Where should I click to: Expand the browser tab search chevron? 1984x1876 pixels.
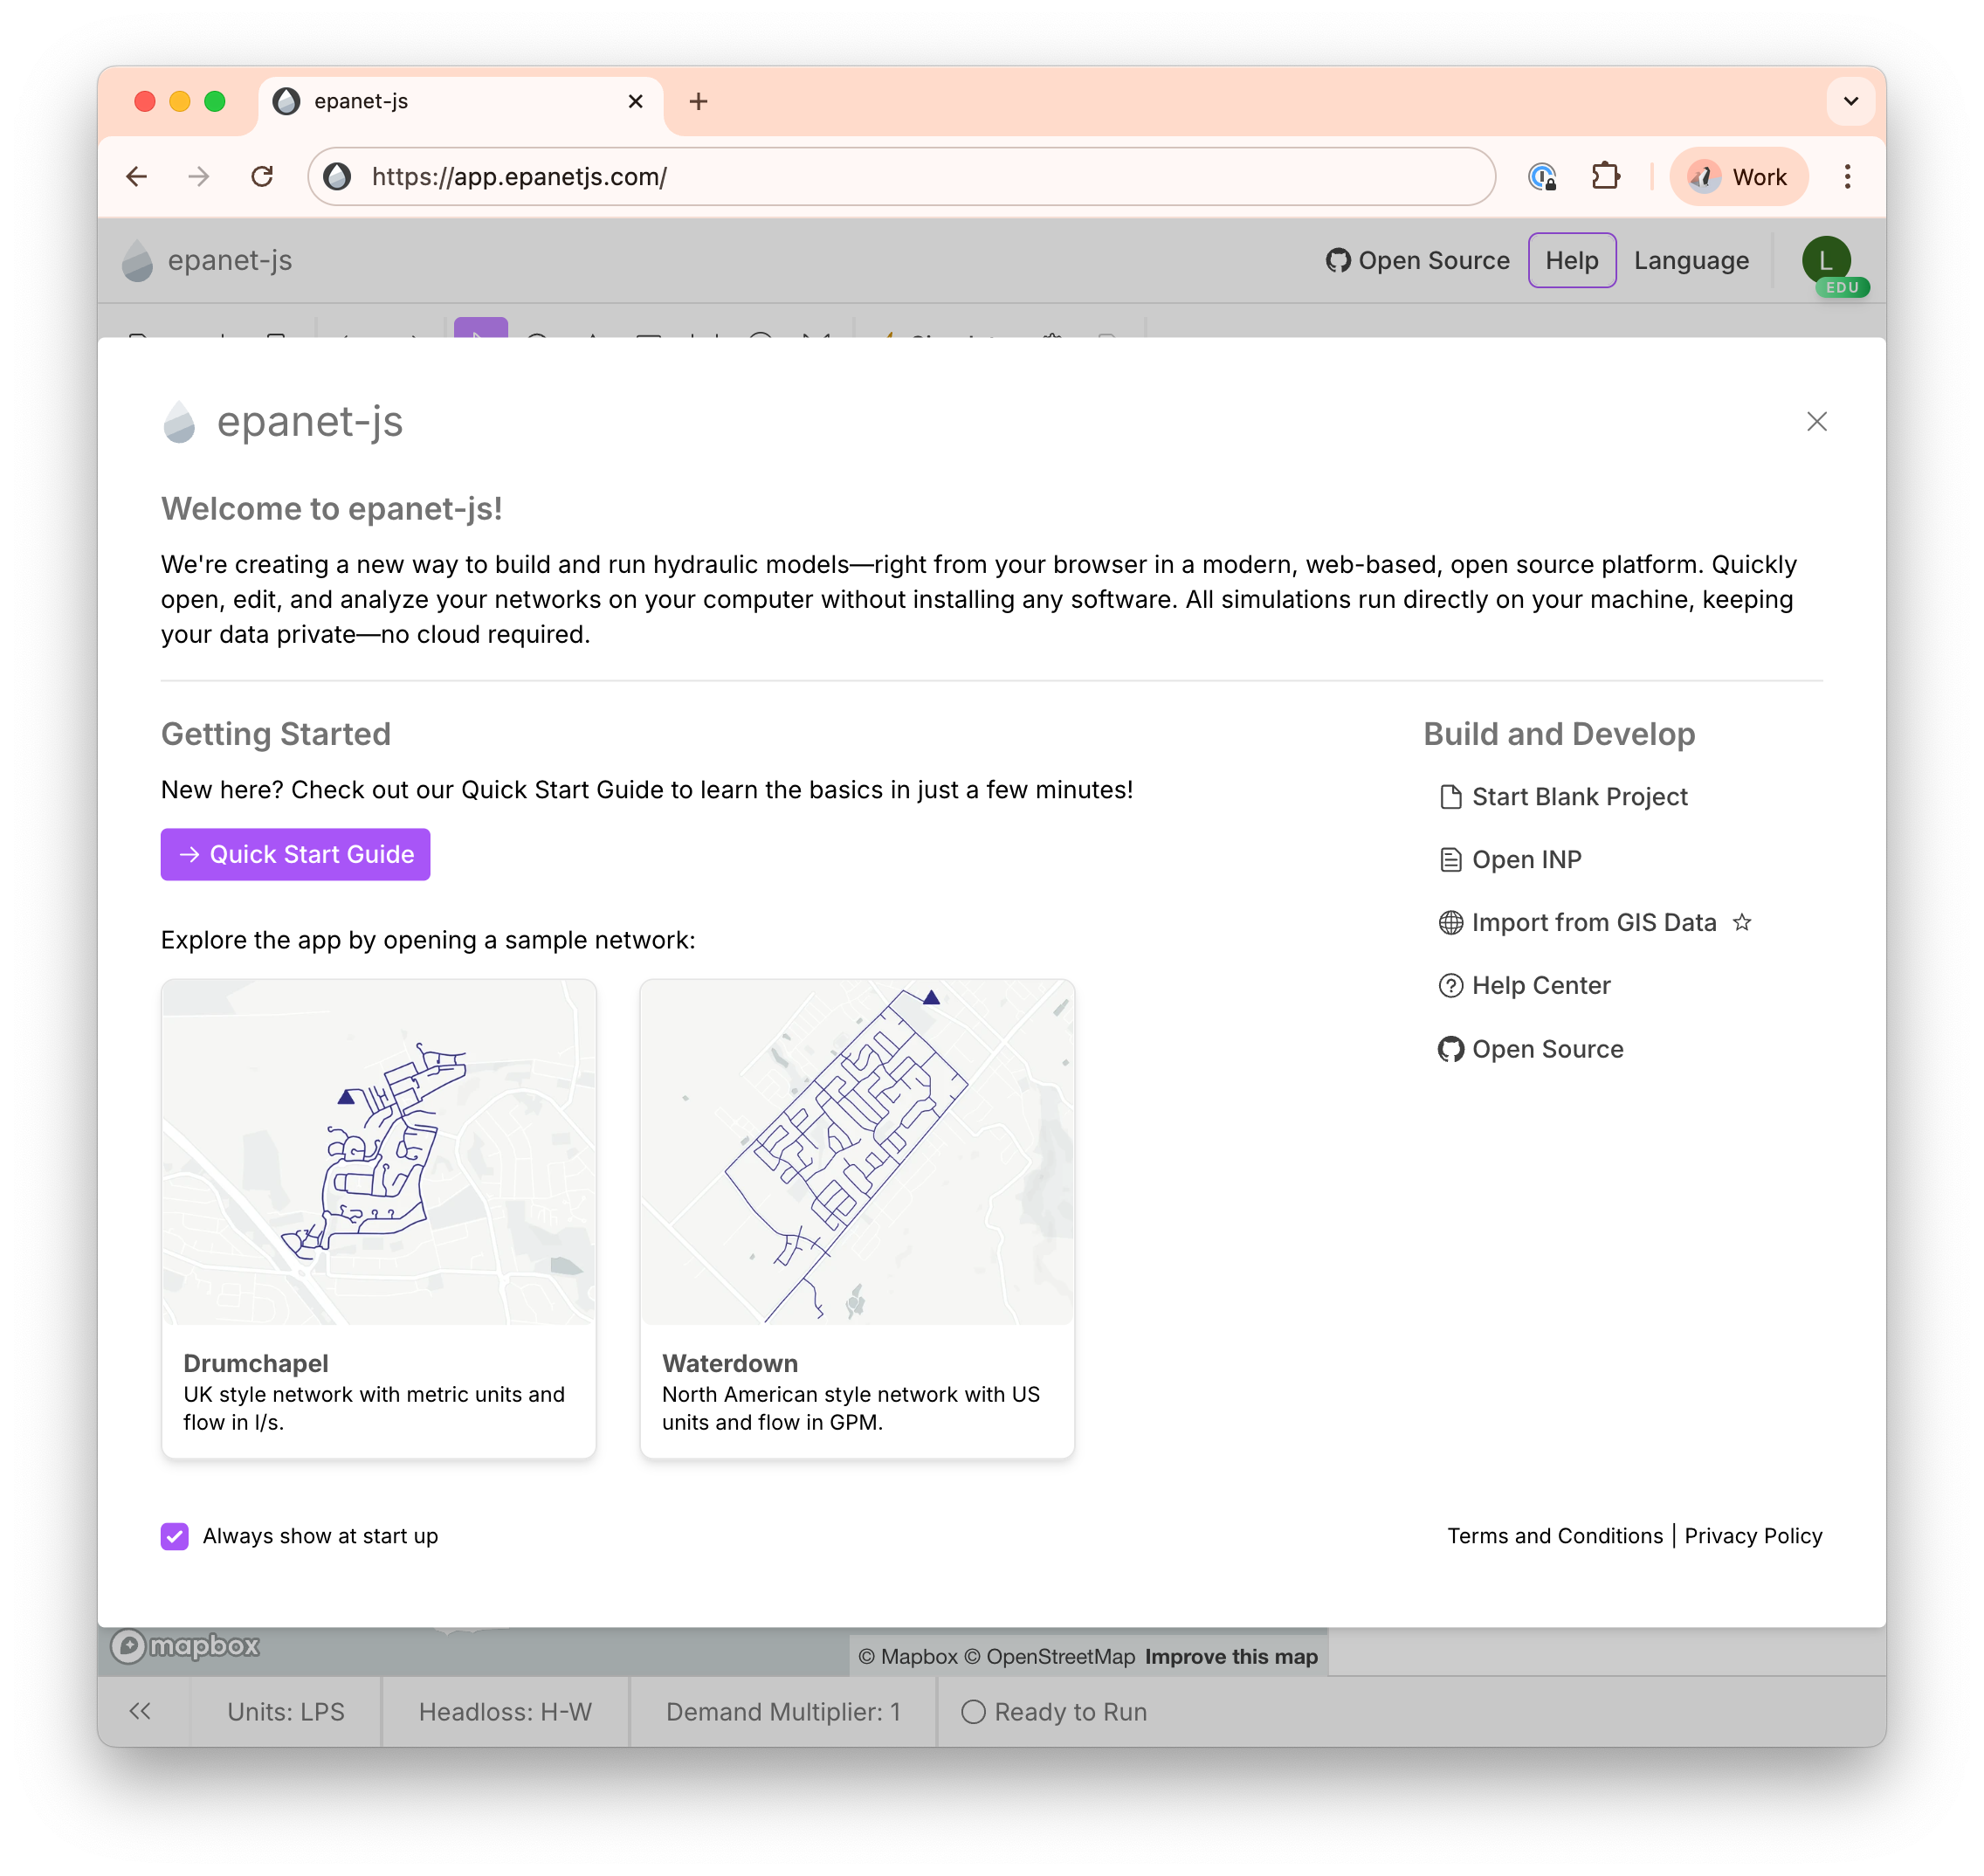coord(1850,101)
